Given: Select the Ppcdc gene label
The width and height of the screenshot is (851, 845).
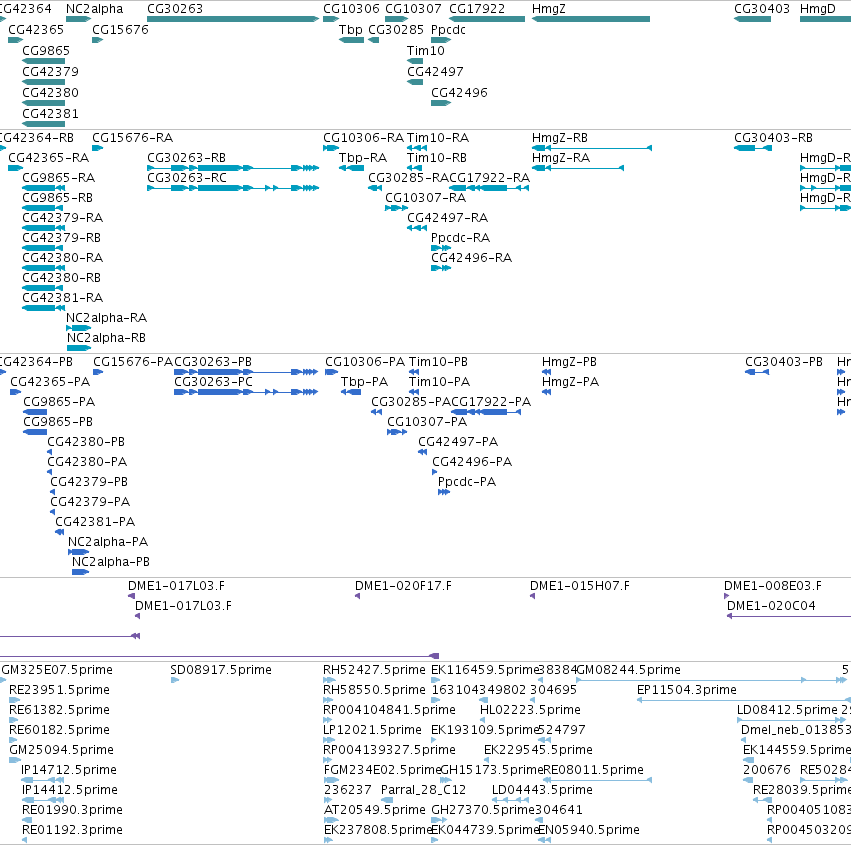Looking at the screenshot, I should pyautogui.click(x=448, y=29).
